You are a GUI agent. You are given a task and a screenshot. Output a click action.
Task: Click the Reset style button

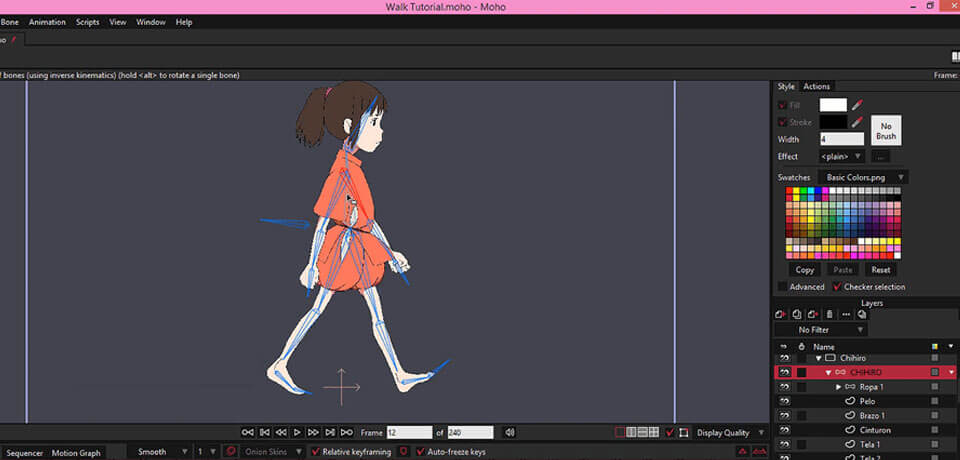pyautogui.click(x=880, y=270)
